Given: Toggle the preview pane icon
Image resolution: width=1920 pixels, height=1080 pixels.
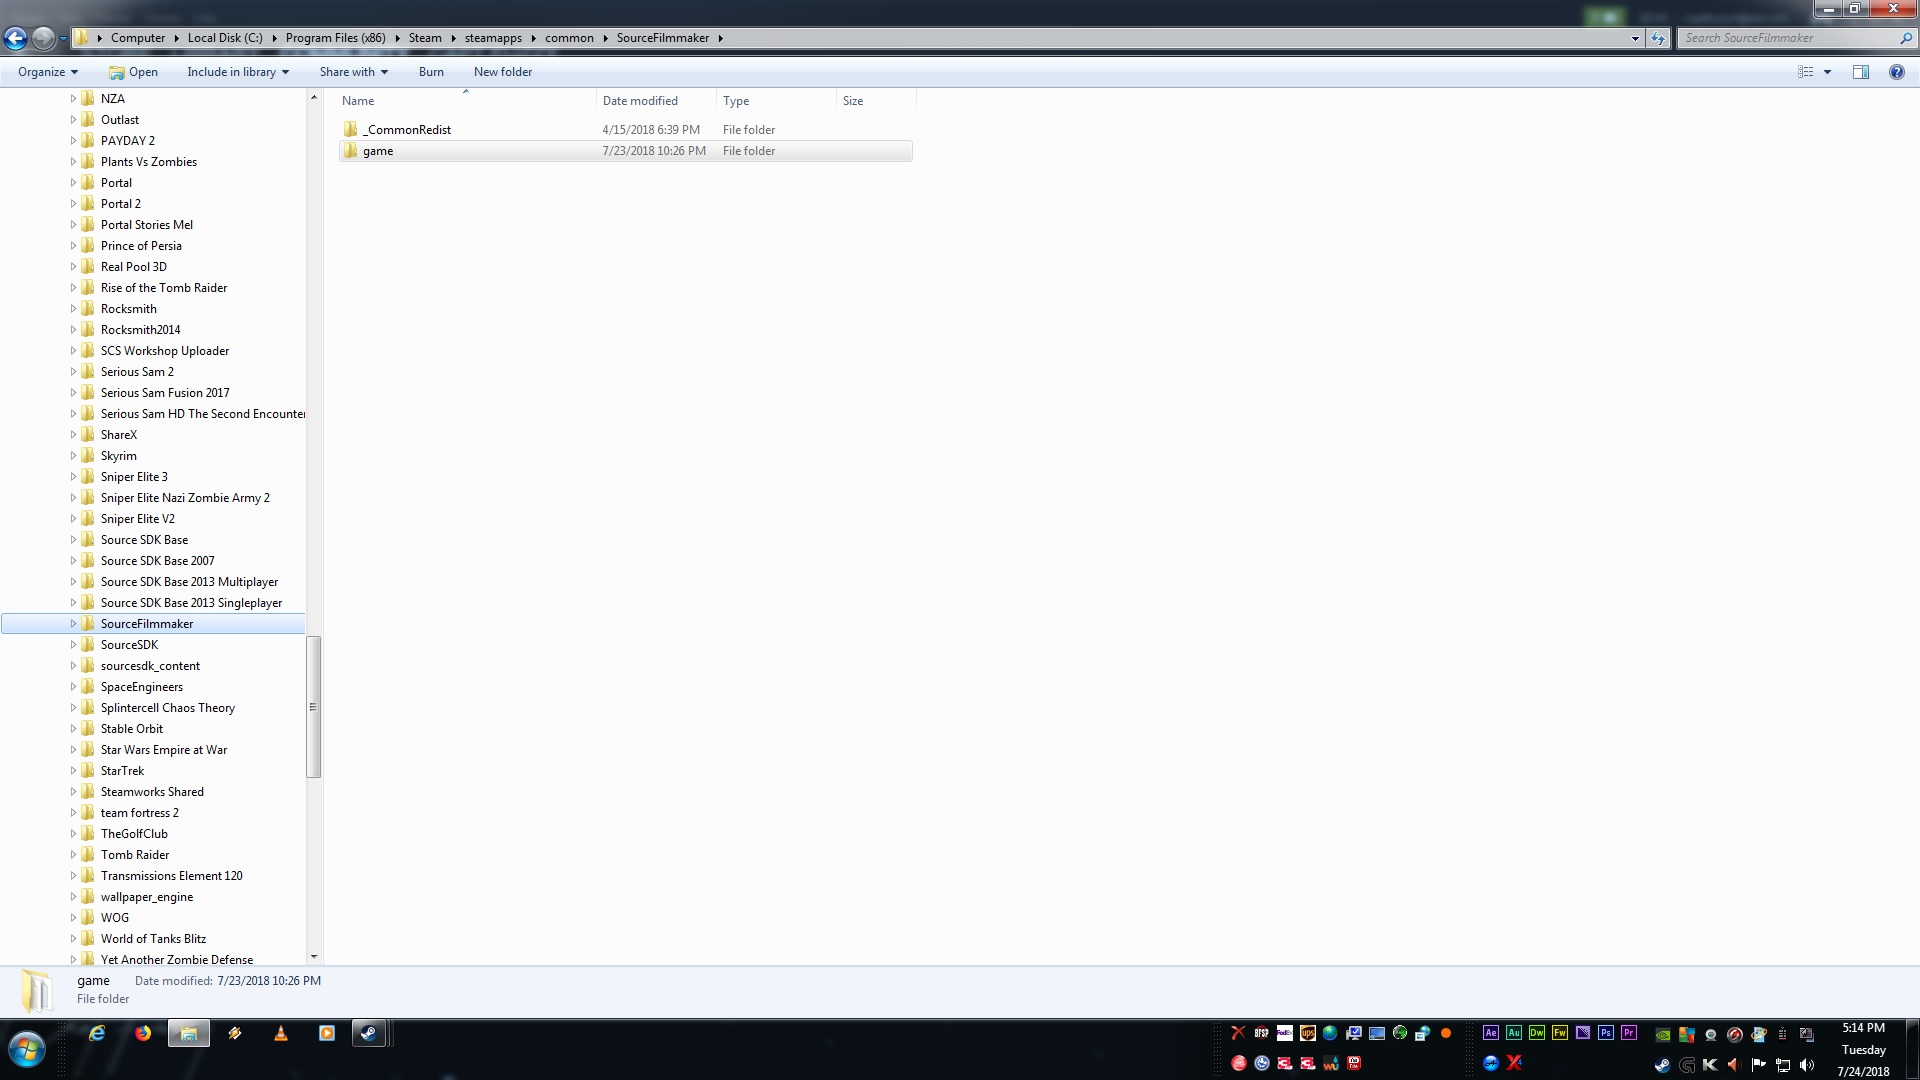Looking at the screenshot, I should (x=1860, y=72).
